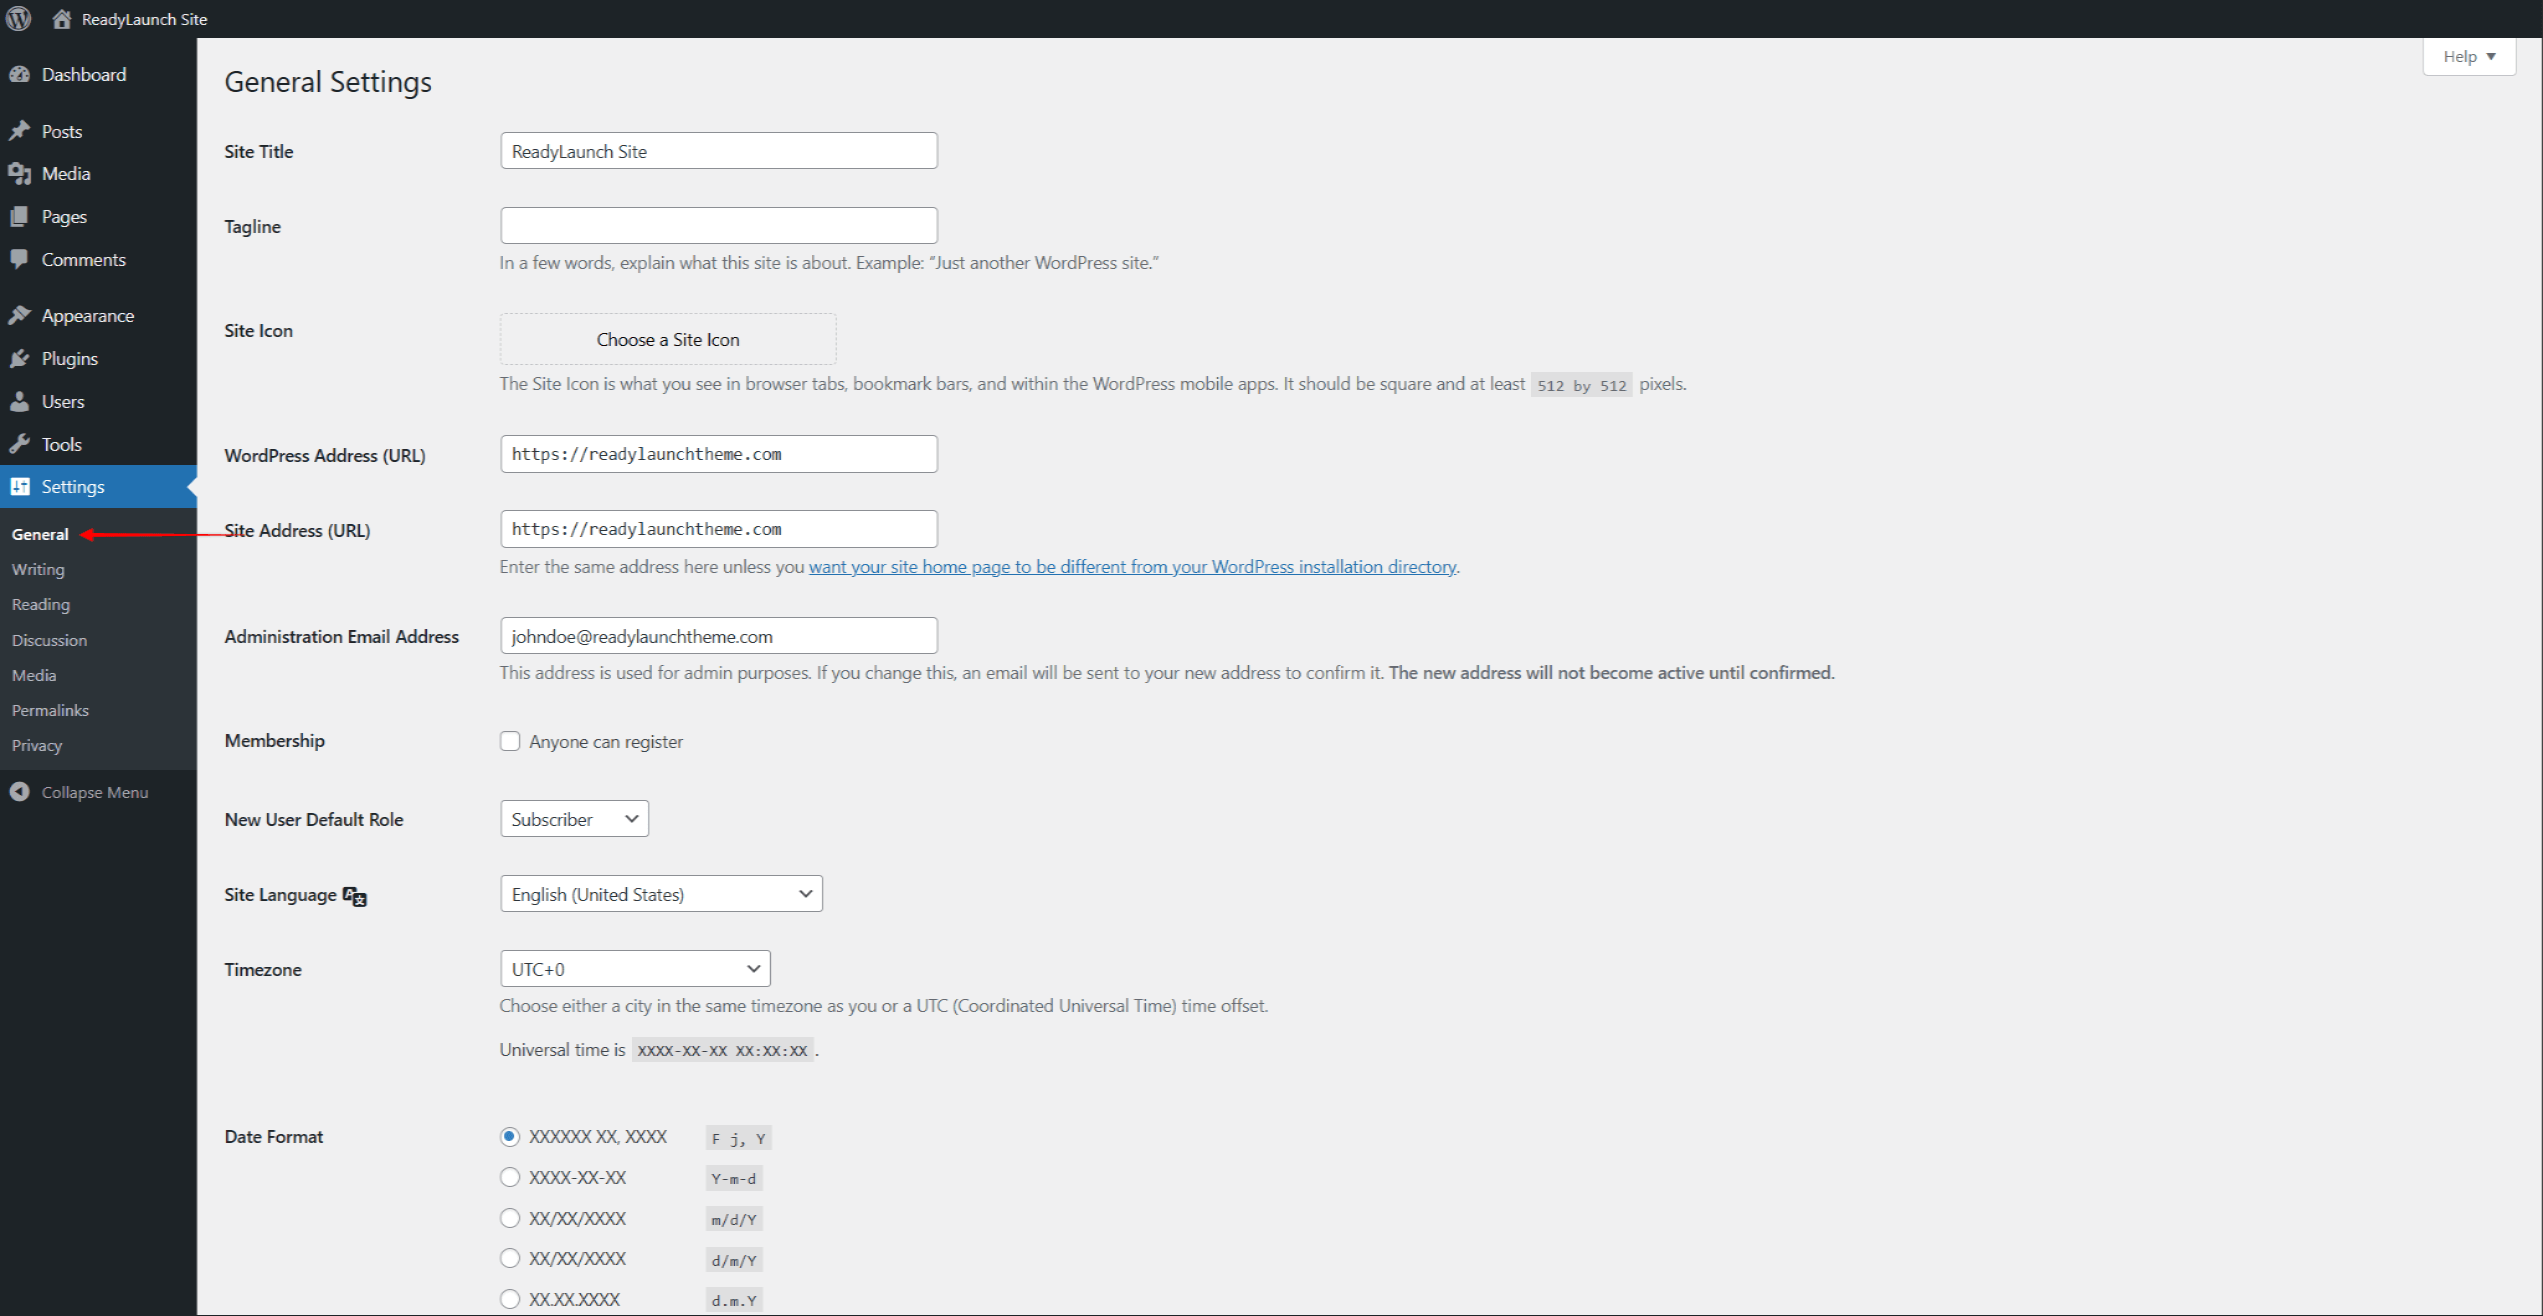
Task: Open the Timezone UTC+0 dropdown
Action: (x=635, y=969)
